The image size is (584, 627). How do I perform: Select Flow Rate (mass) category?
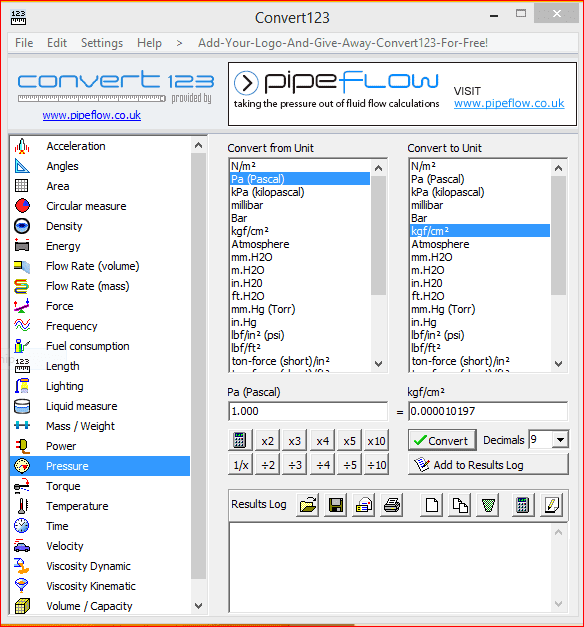pyautogui.click(x=100, y=286)
